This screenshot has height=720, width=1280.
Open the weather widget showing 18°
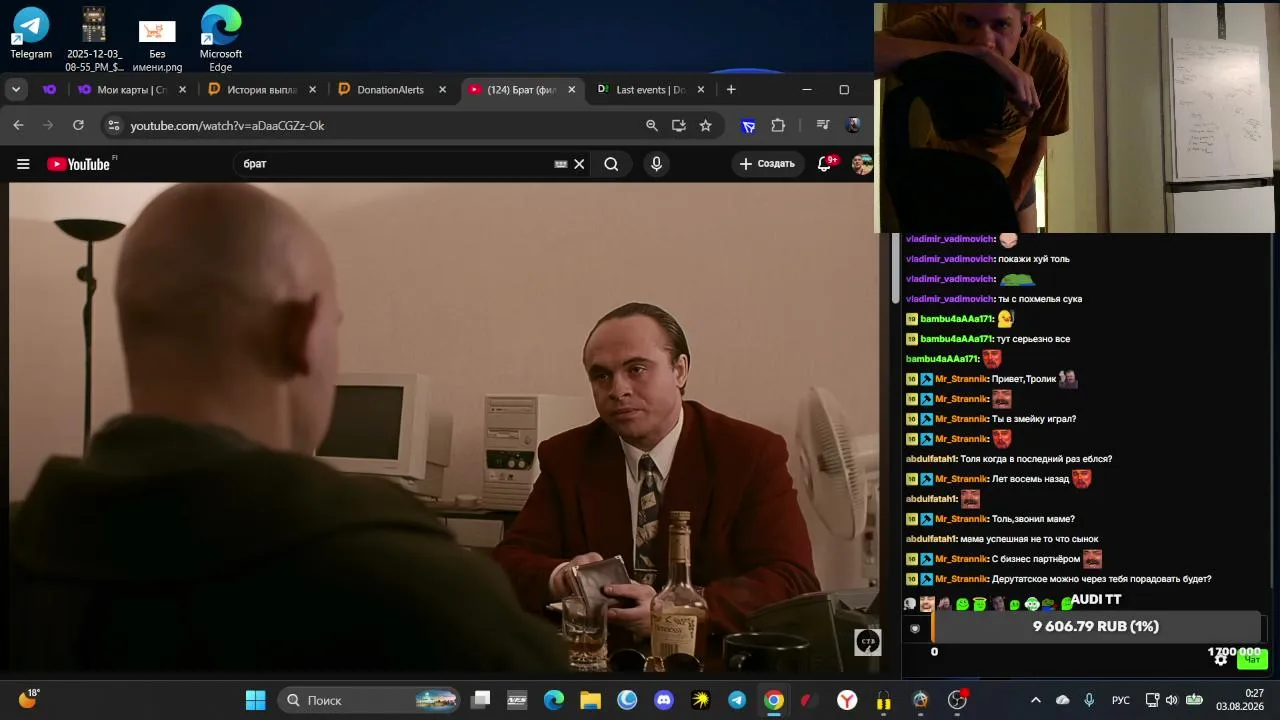[x=28, y=698]
